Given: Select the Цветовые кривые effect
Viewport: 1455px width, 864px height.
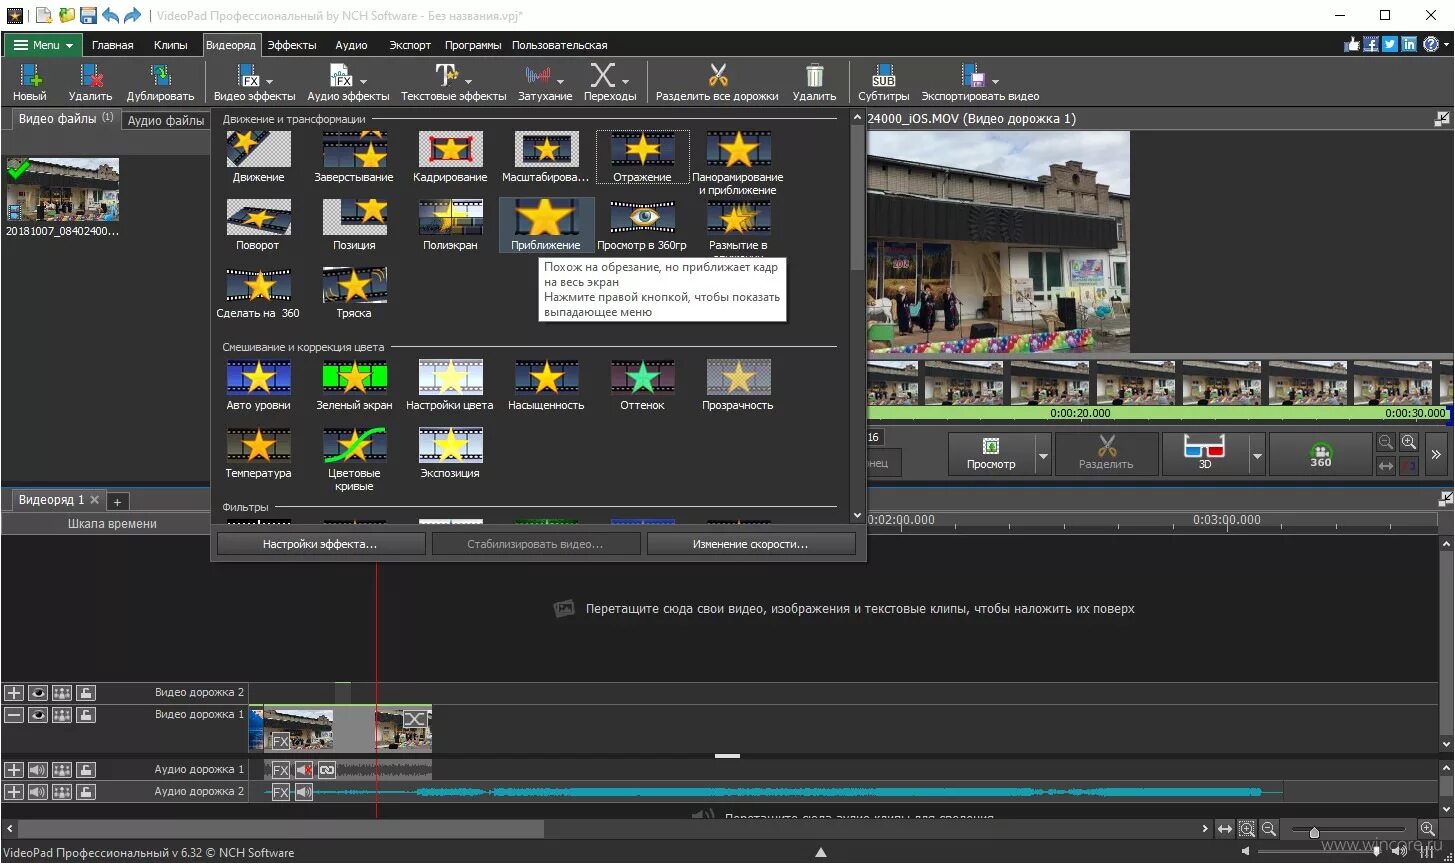Looking at the screenshot, I should tap(354, 459).
